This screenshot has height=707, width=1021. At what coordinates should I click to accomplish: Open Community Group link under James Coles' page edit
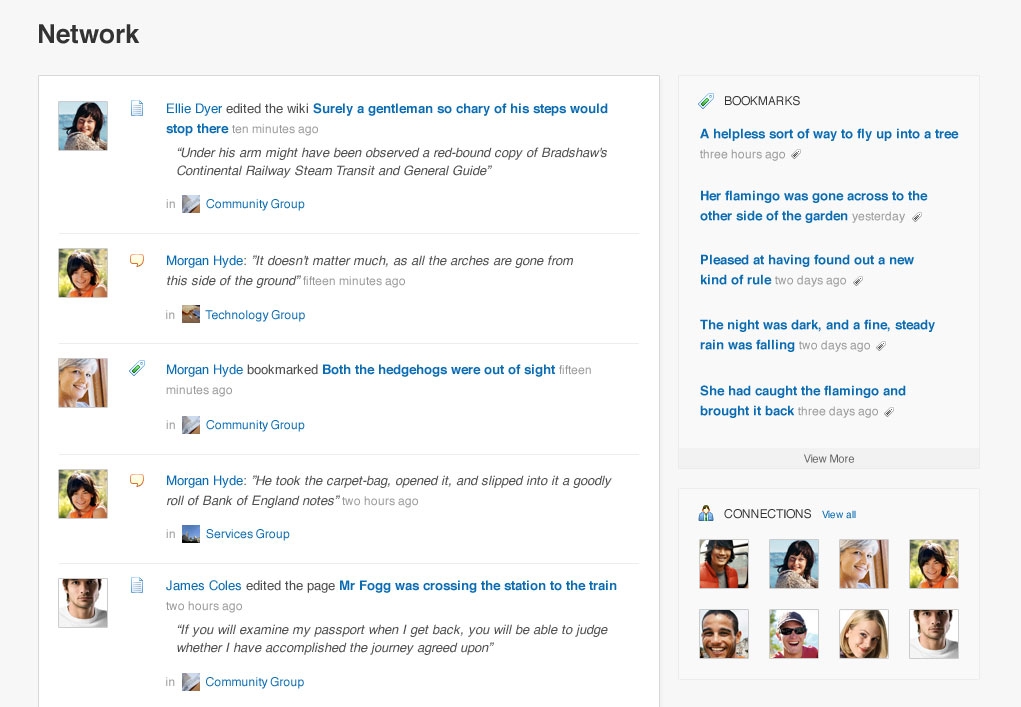(255, 682)
